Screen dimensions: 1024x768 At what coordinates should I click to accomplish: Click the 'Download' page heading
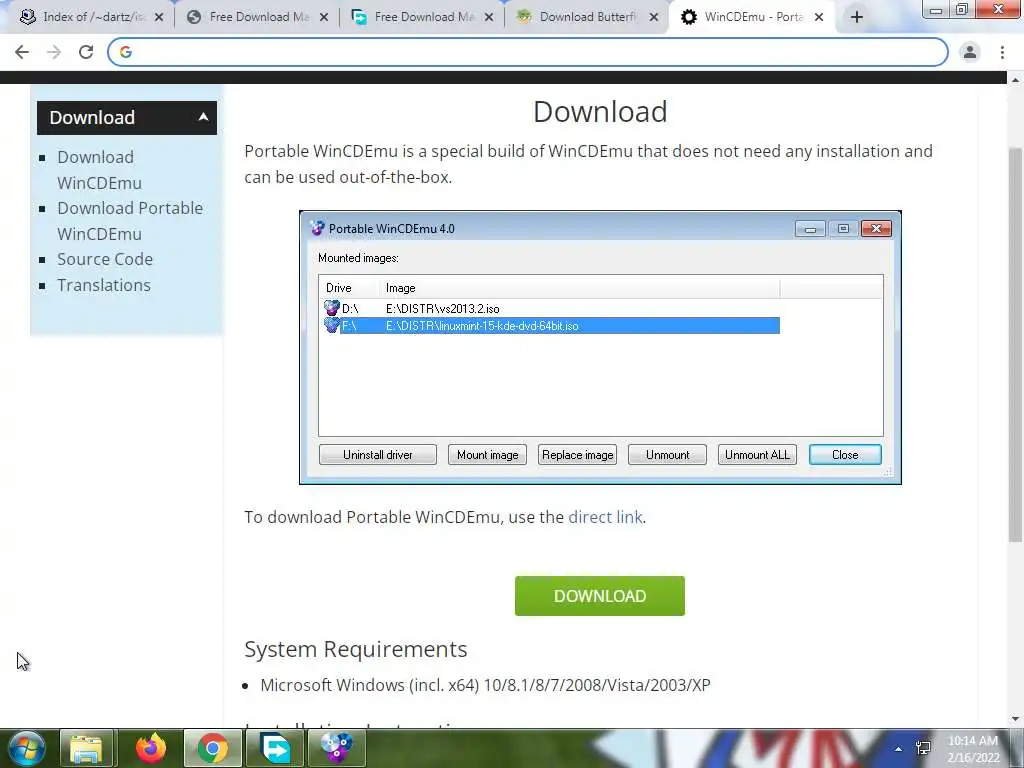pos(600,112)
